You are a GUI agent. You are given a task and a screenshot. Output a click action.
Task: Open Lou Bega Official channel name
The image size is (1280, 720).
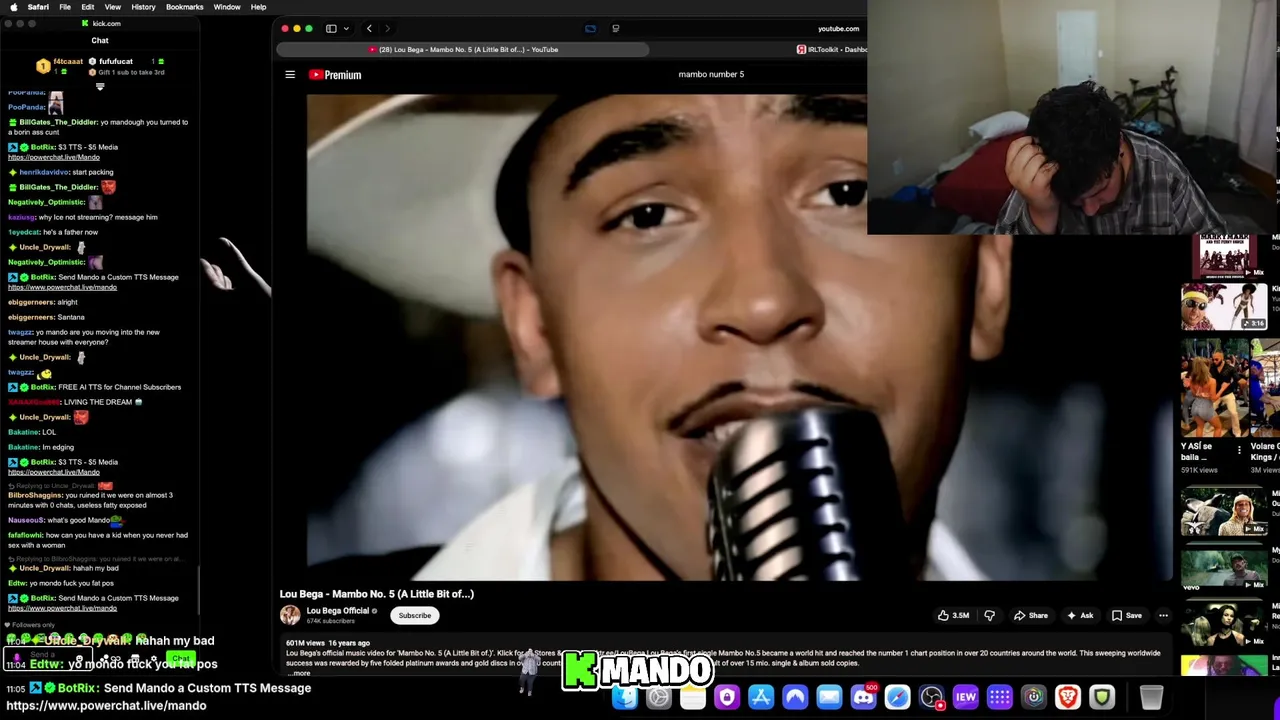338,611
